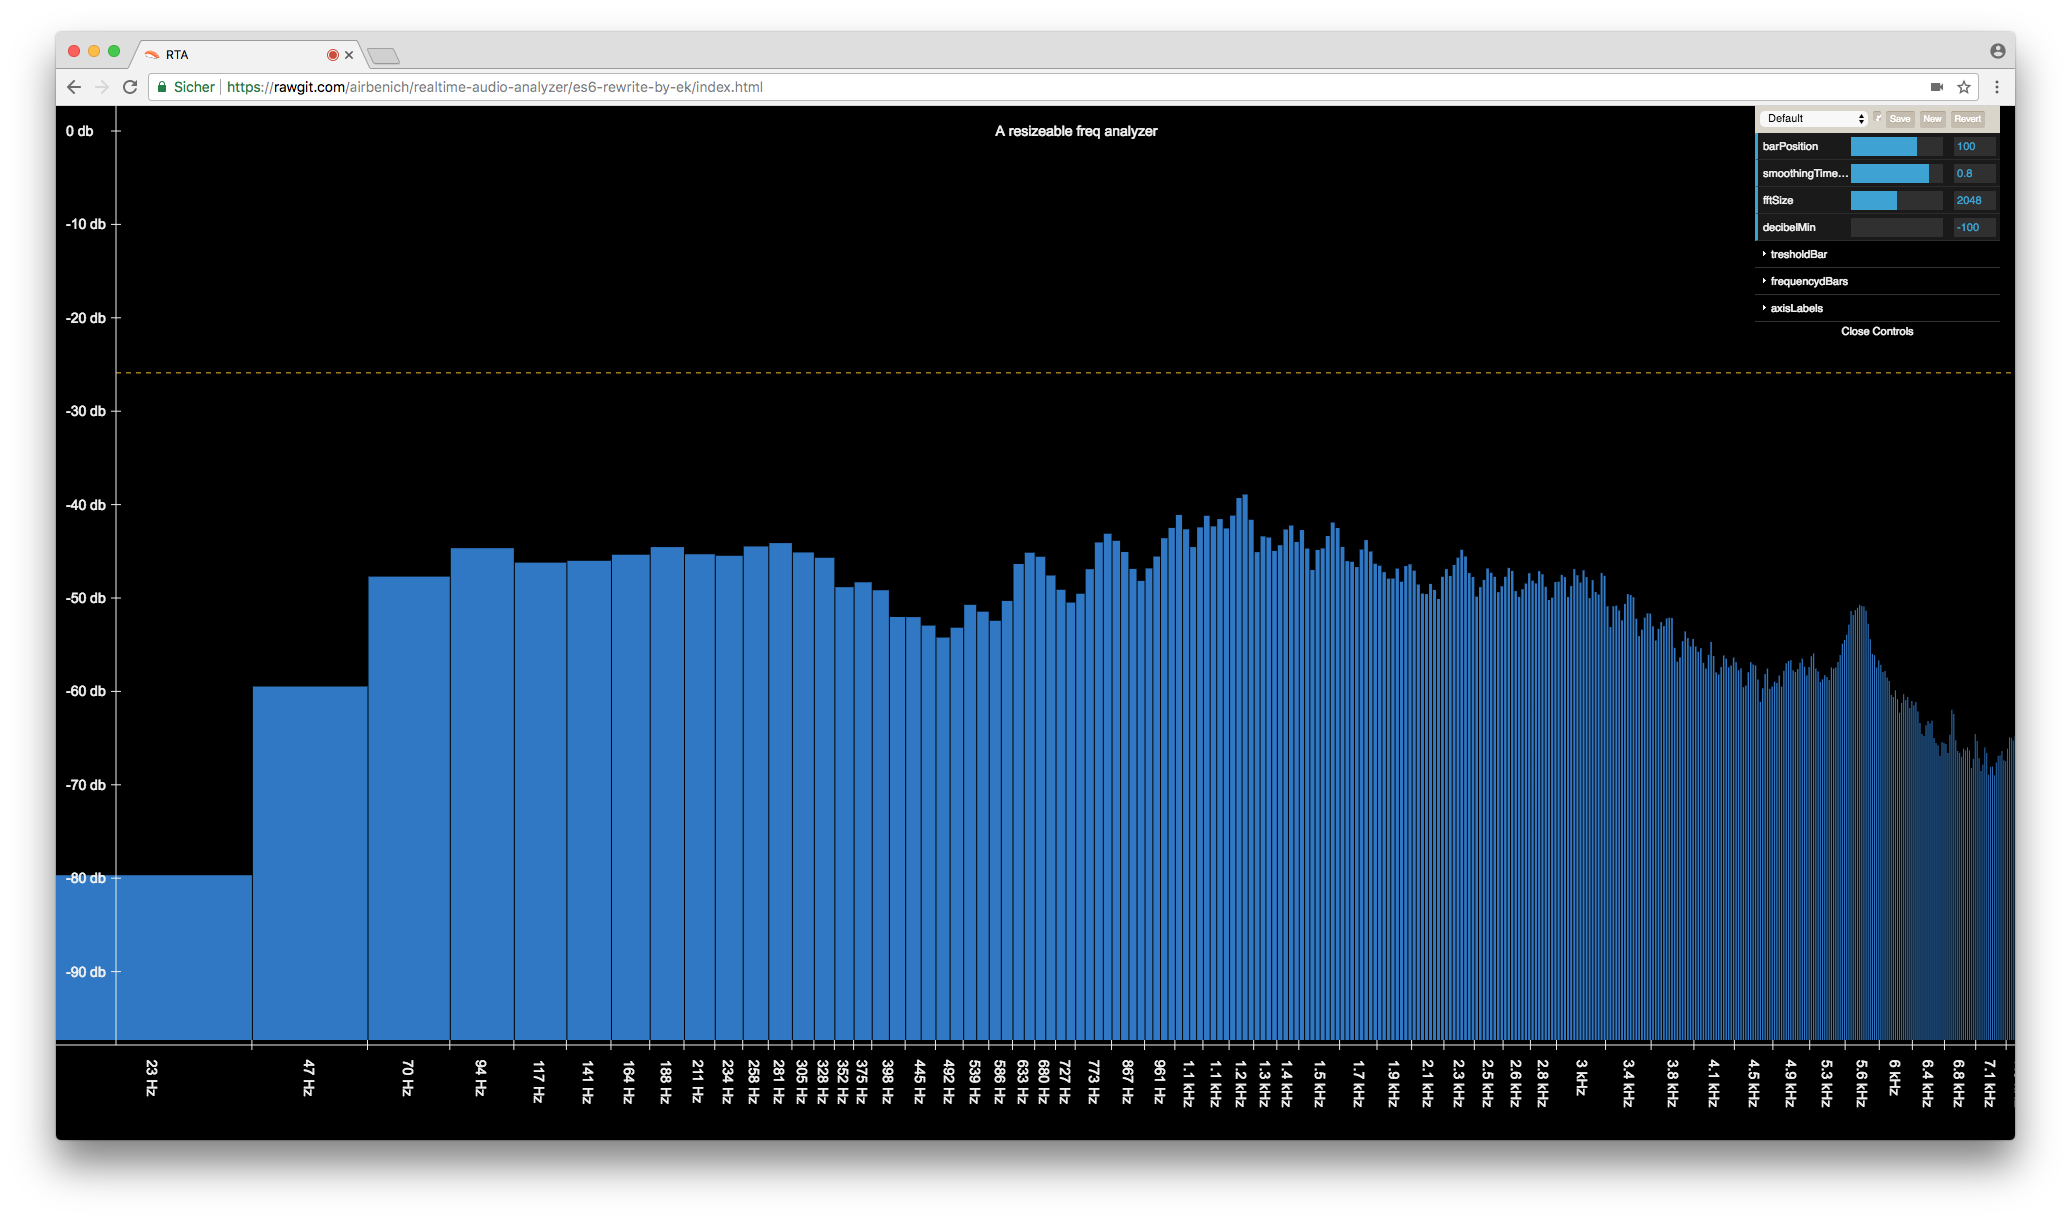Click the fftSize slider bar
This screenshot has height=1220, width=2071.
[x=1895, y=200]
